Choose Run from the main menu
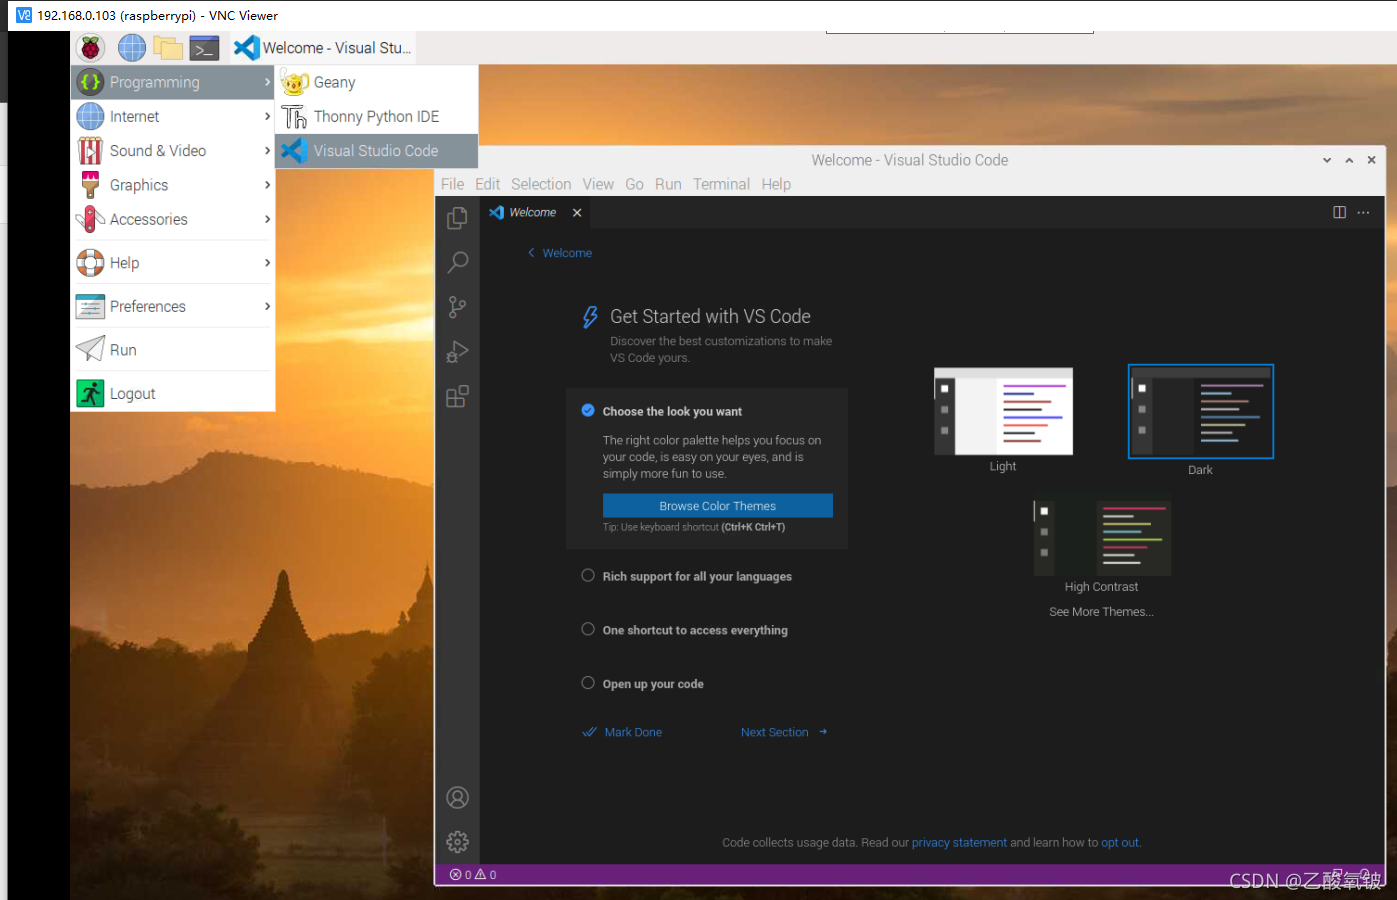1397x900 pixels. click(x=173, y=350)
